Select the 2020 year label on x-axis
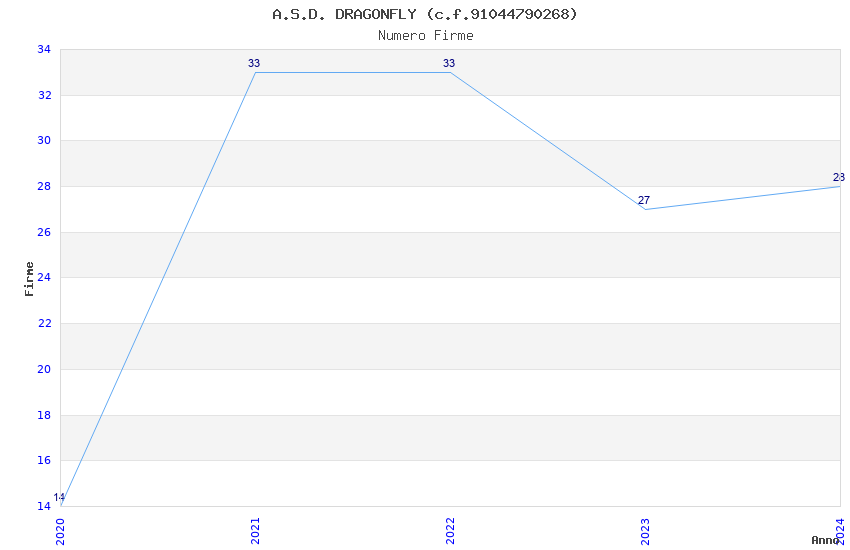850x550 pixels. [60, 532]
